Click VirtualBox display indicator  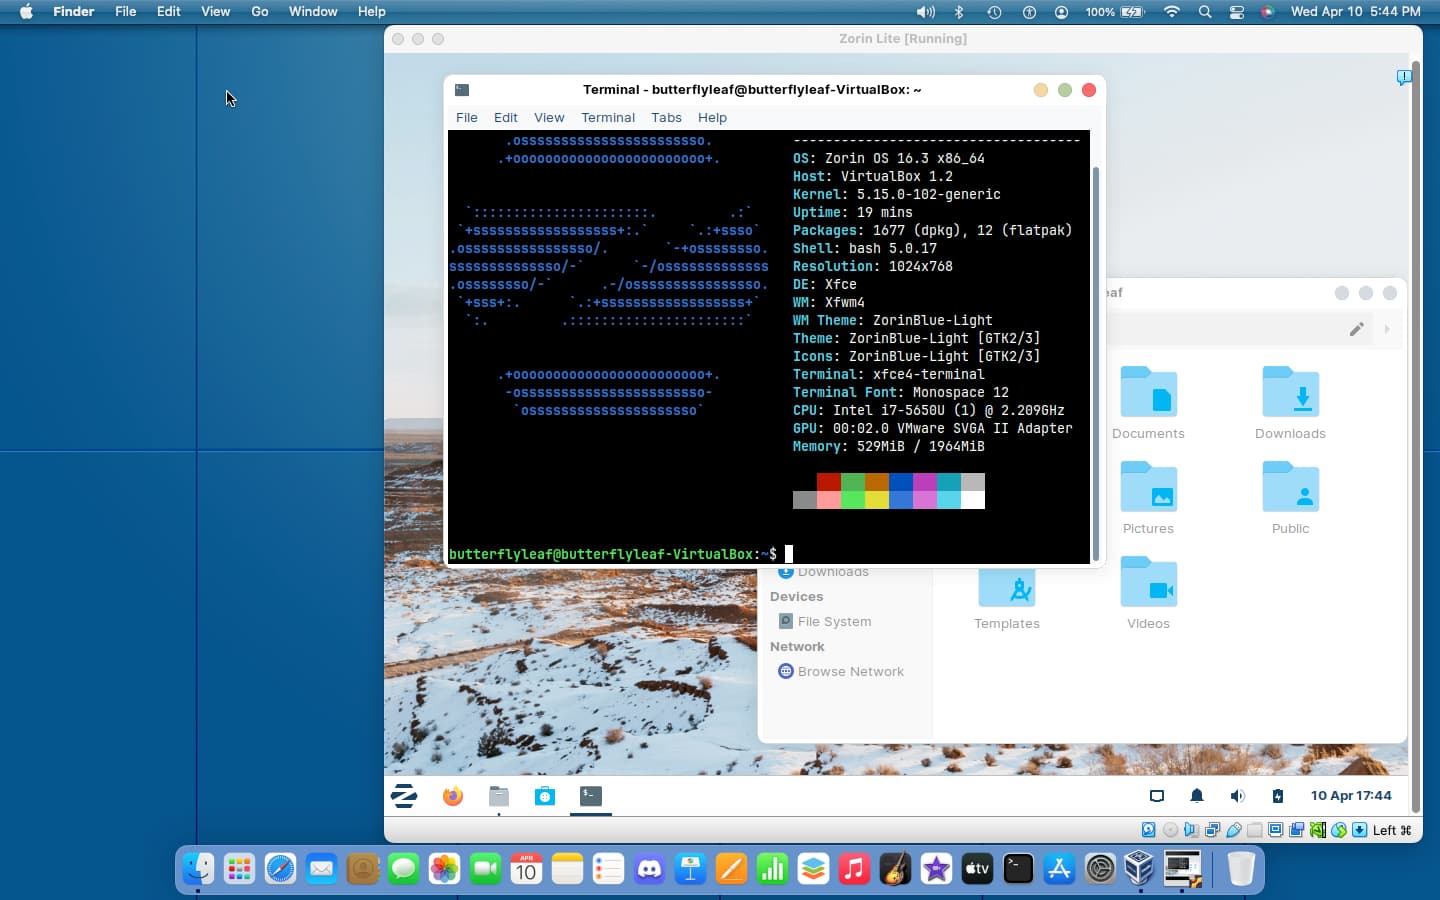(1275, 830)
